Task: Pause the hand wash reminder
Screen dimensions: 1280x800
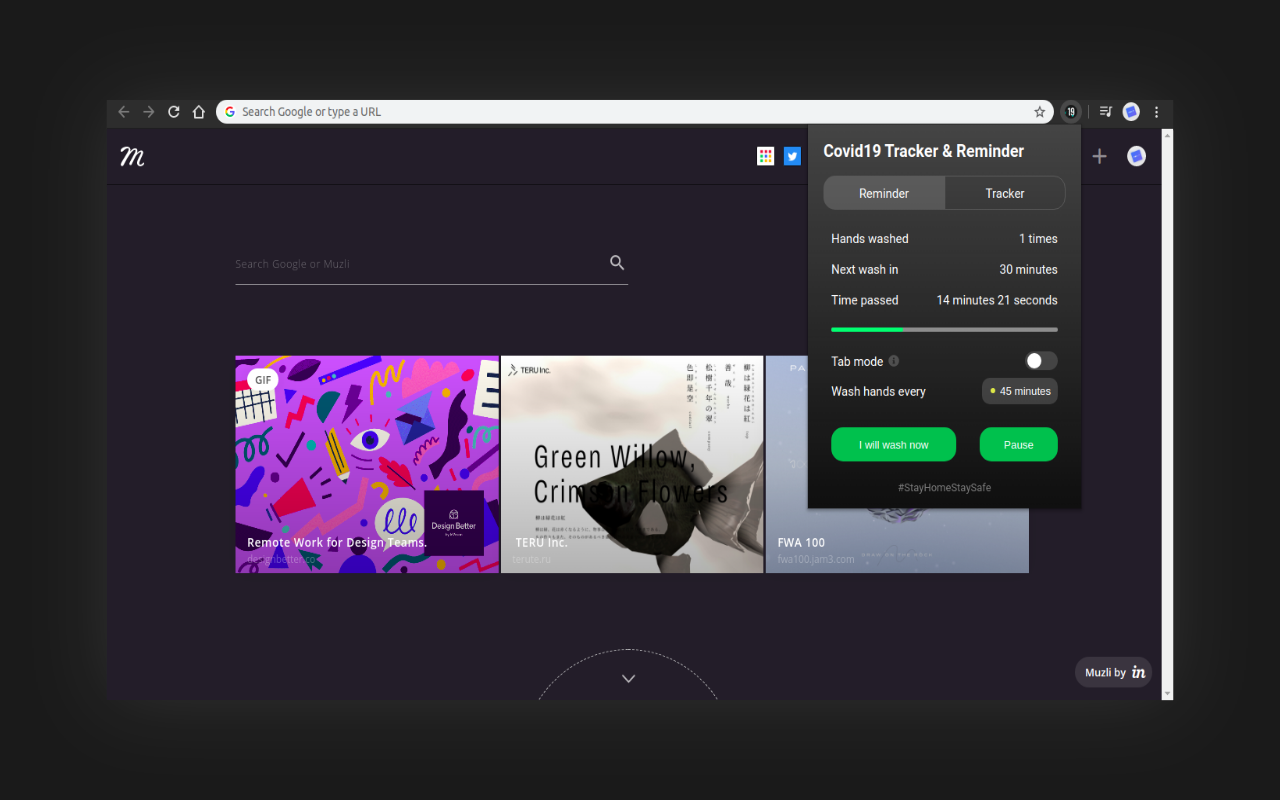Action: pos(1018,445)
